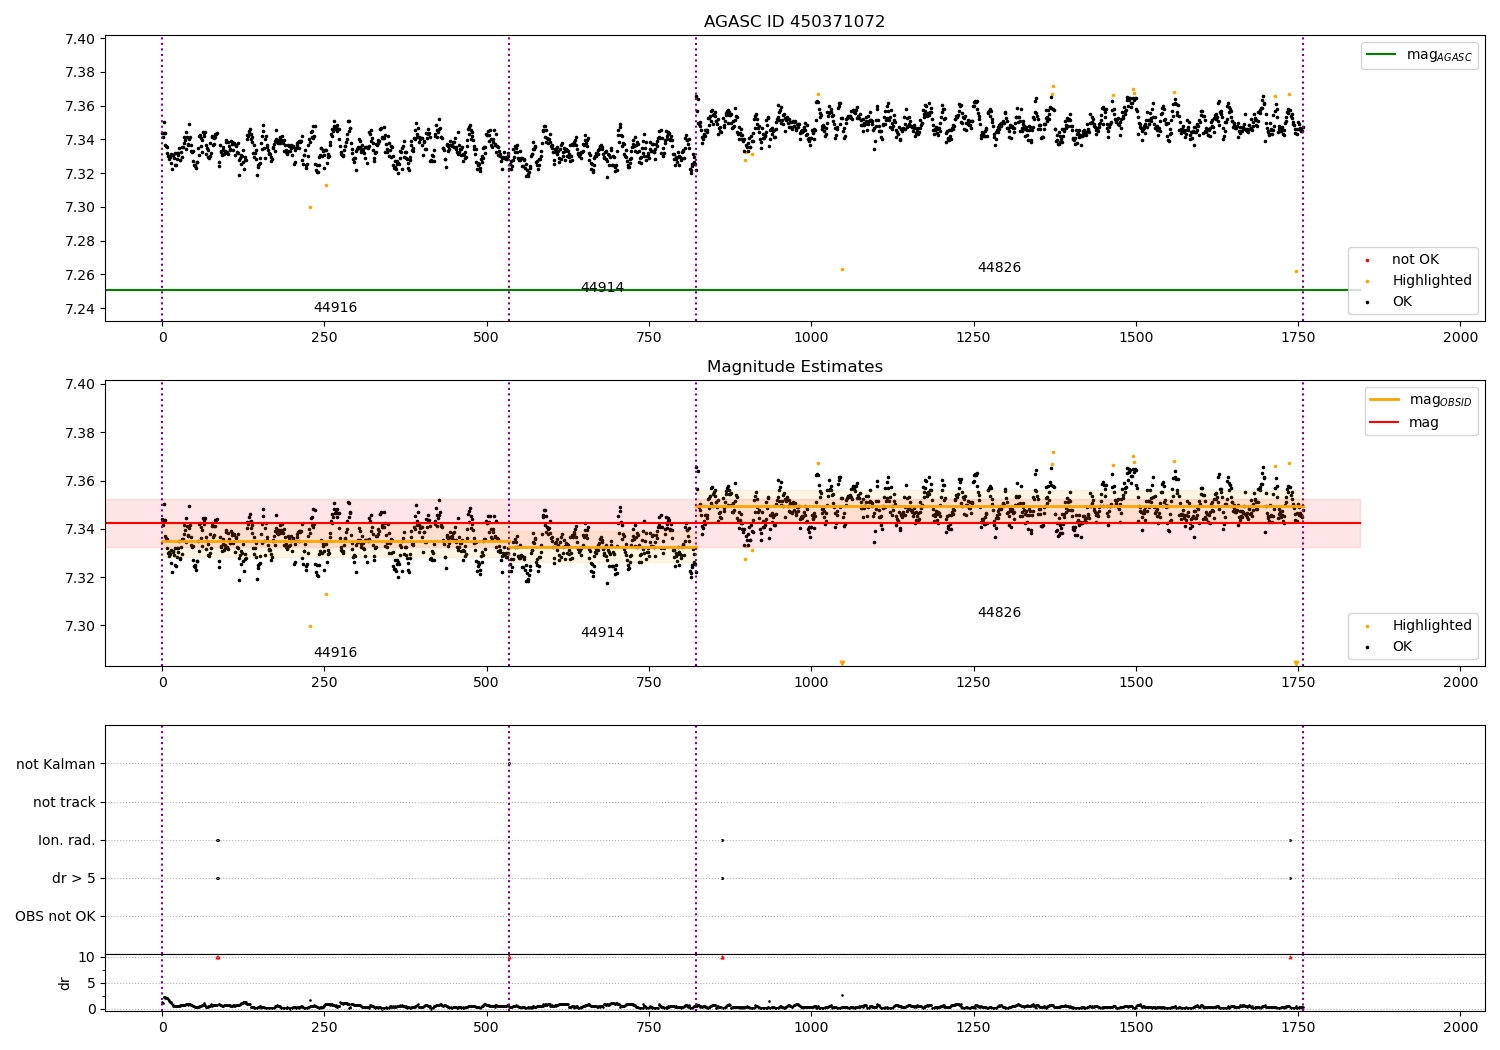Click the 'not OK' legend label
This screenshot has width=1500, height=1050.
(1415, 260)
